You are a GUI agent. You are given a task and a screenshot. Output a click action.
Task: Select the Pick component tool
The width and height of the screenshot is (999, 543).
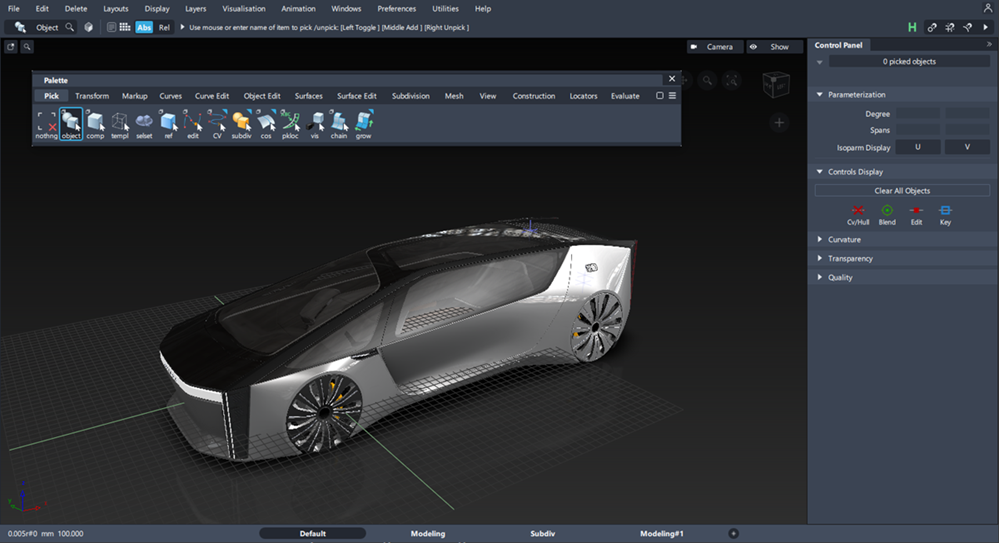coord(95,124)
